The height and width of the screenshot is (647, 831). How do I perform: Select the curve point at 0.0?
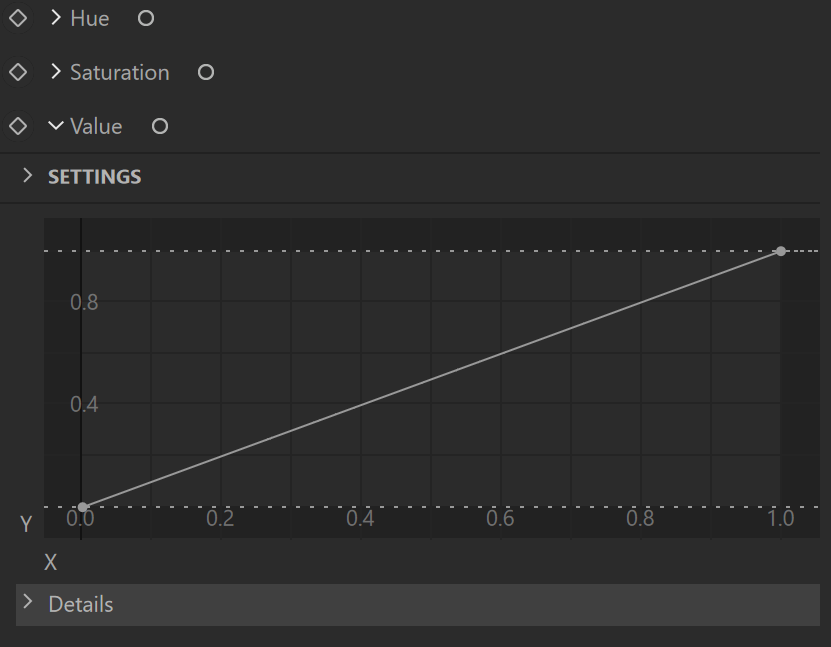(83, 507)
